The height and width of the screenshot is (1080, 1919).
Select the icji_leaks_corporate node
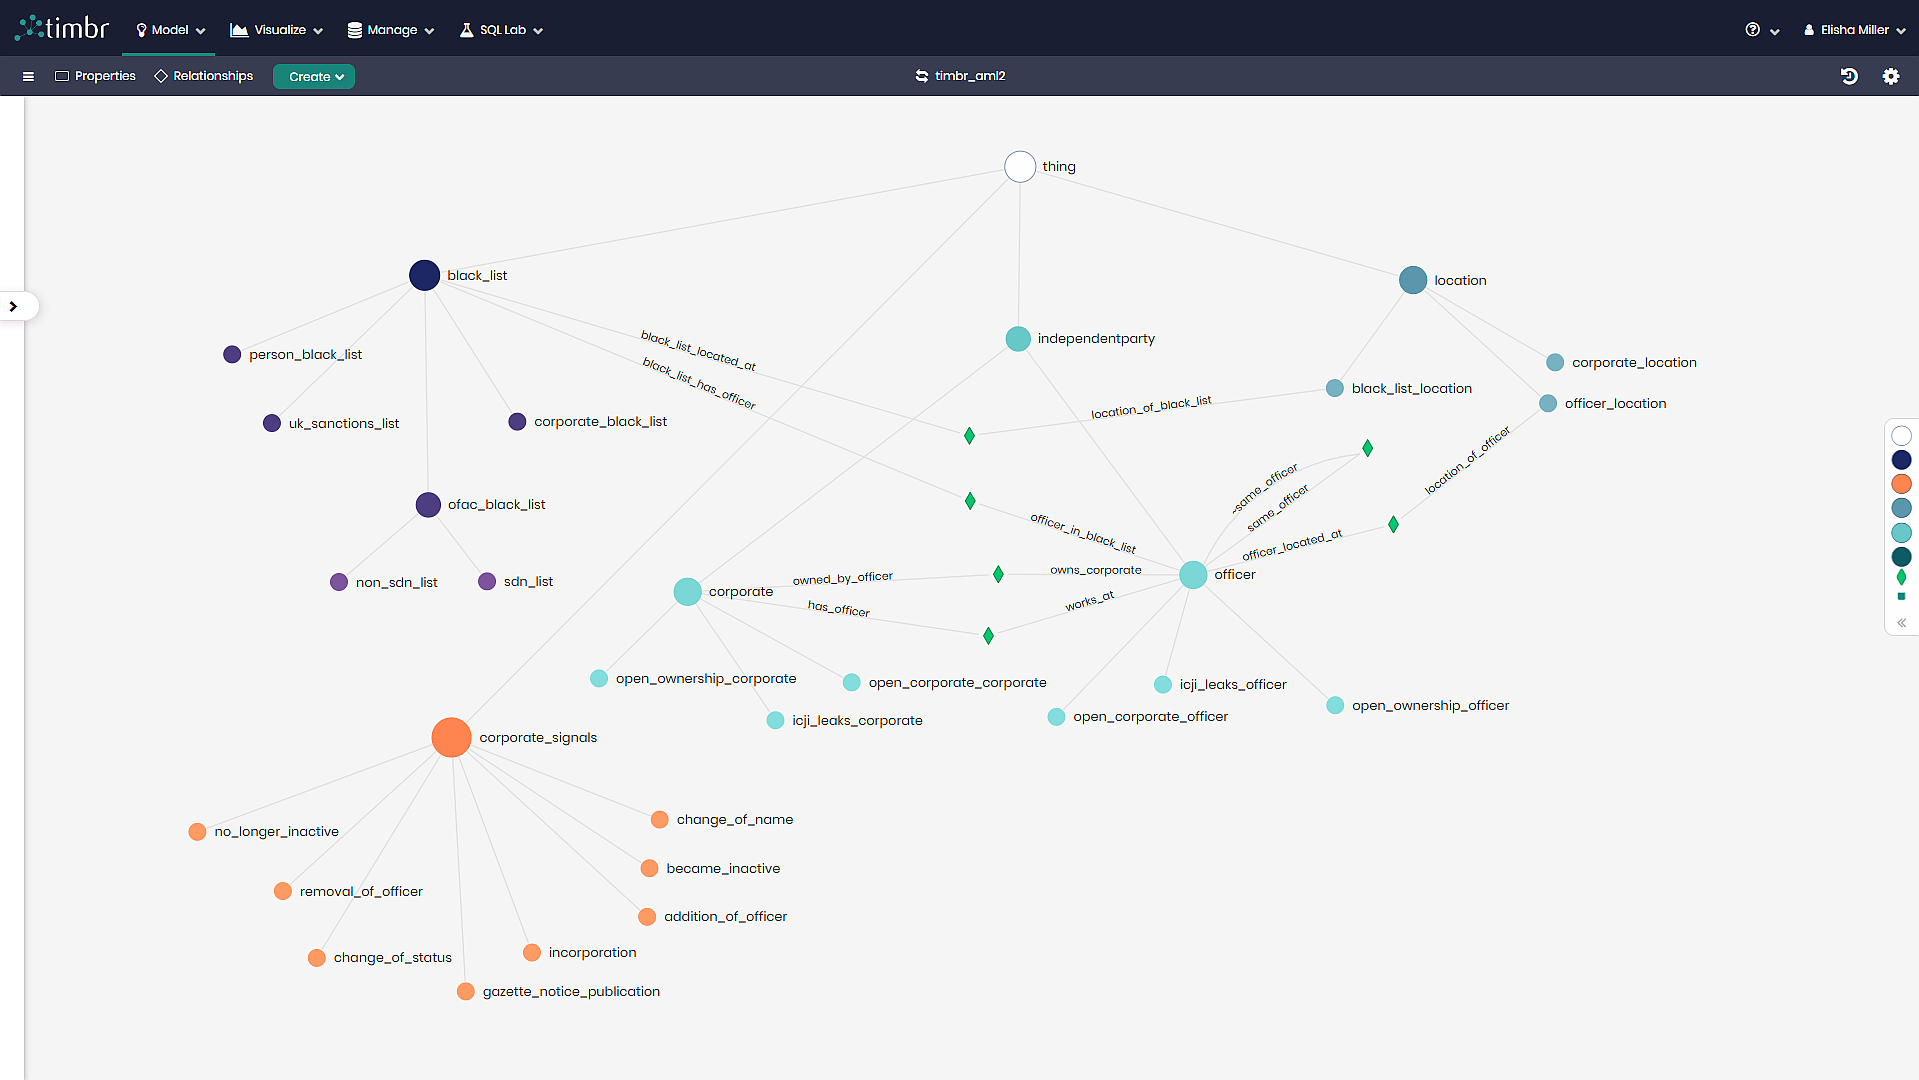(x=775, y=721)
